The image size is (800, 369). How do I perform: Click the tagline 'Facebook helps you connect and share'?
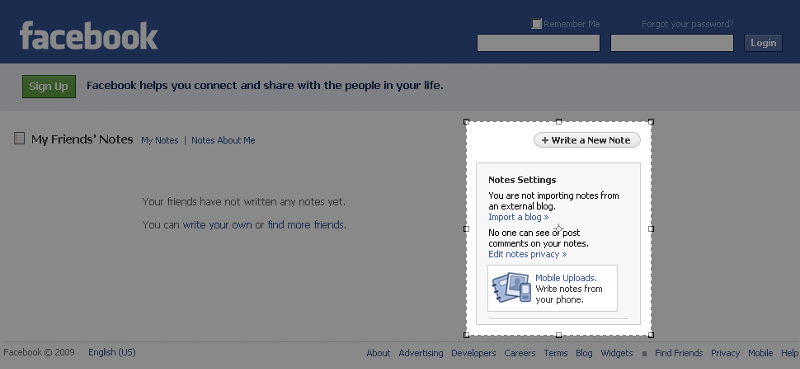tap(265, 86)
